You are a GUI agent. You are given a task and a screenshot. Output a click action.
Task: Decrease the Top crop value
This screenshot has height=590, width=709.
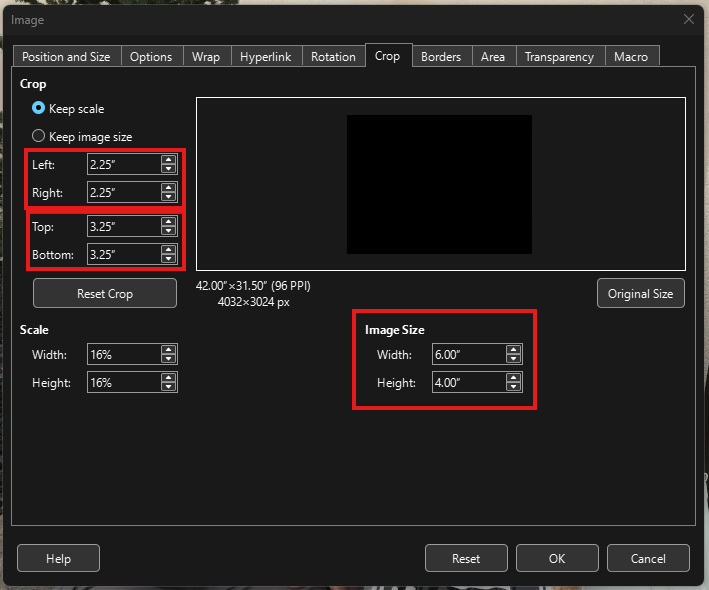coord(168,231)
